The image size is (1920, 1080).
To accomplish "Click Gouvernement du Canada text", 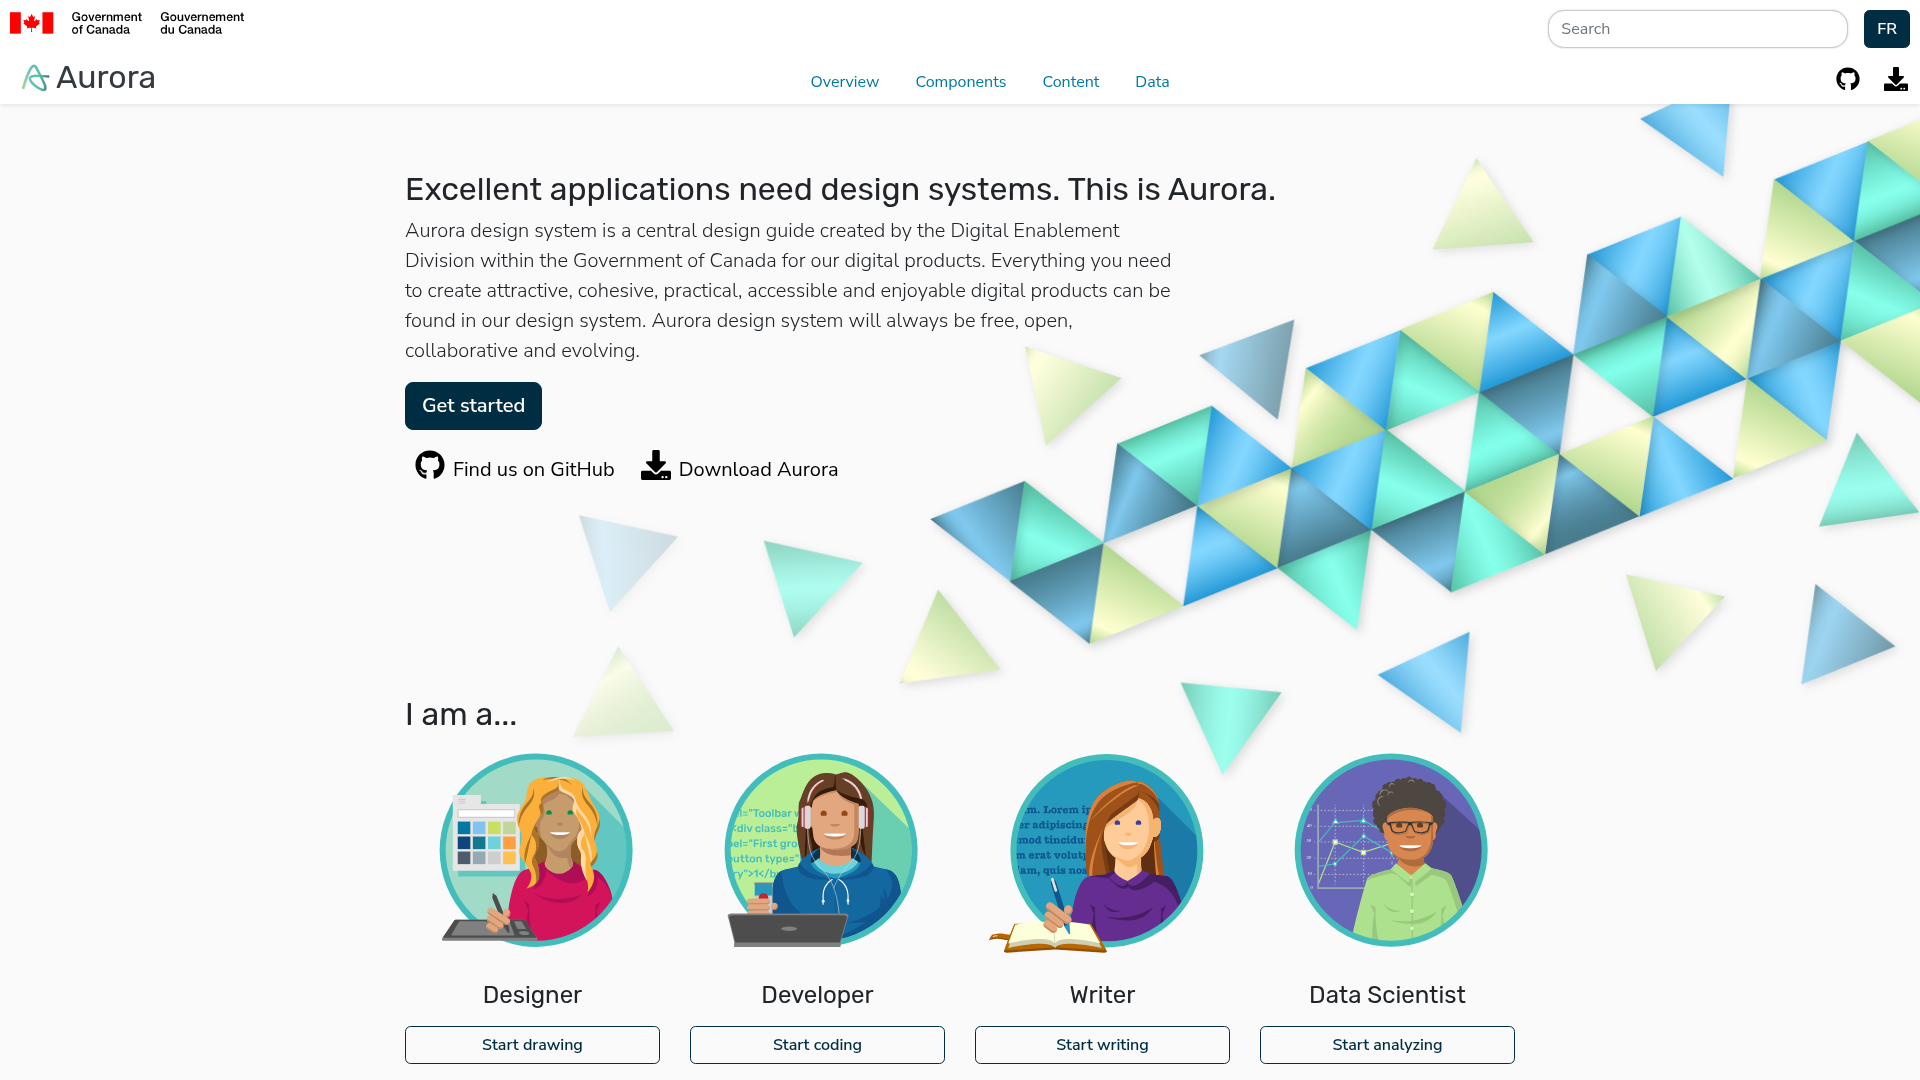I will tap(202, 23).
